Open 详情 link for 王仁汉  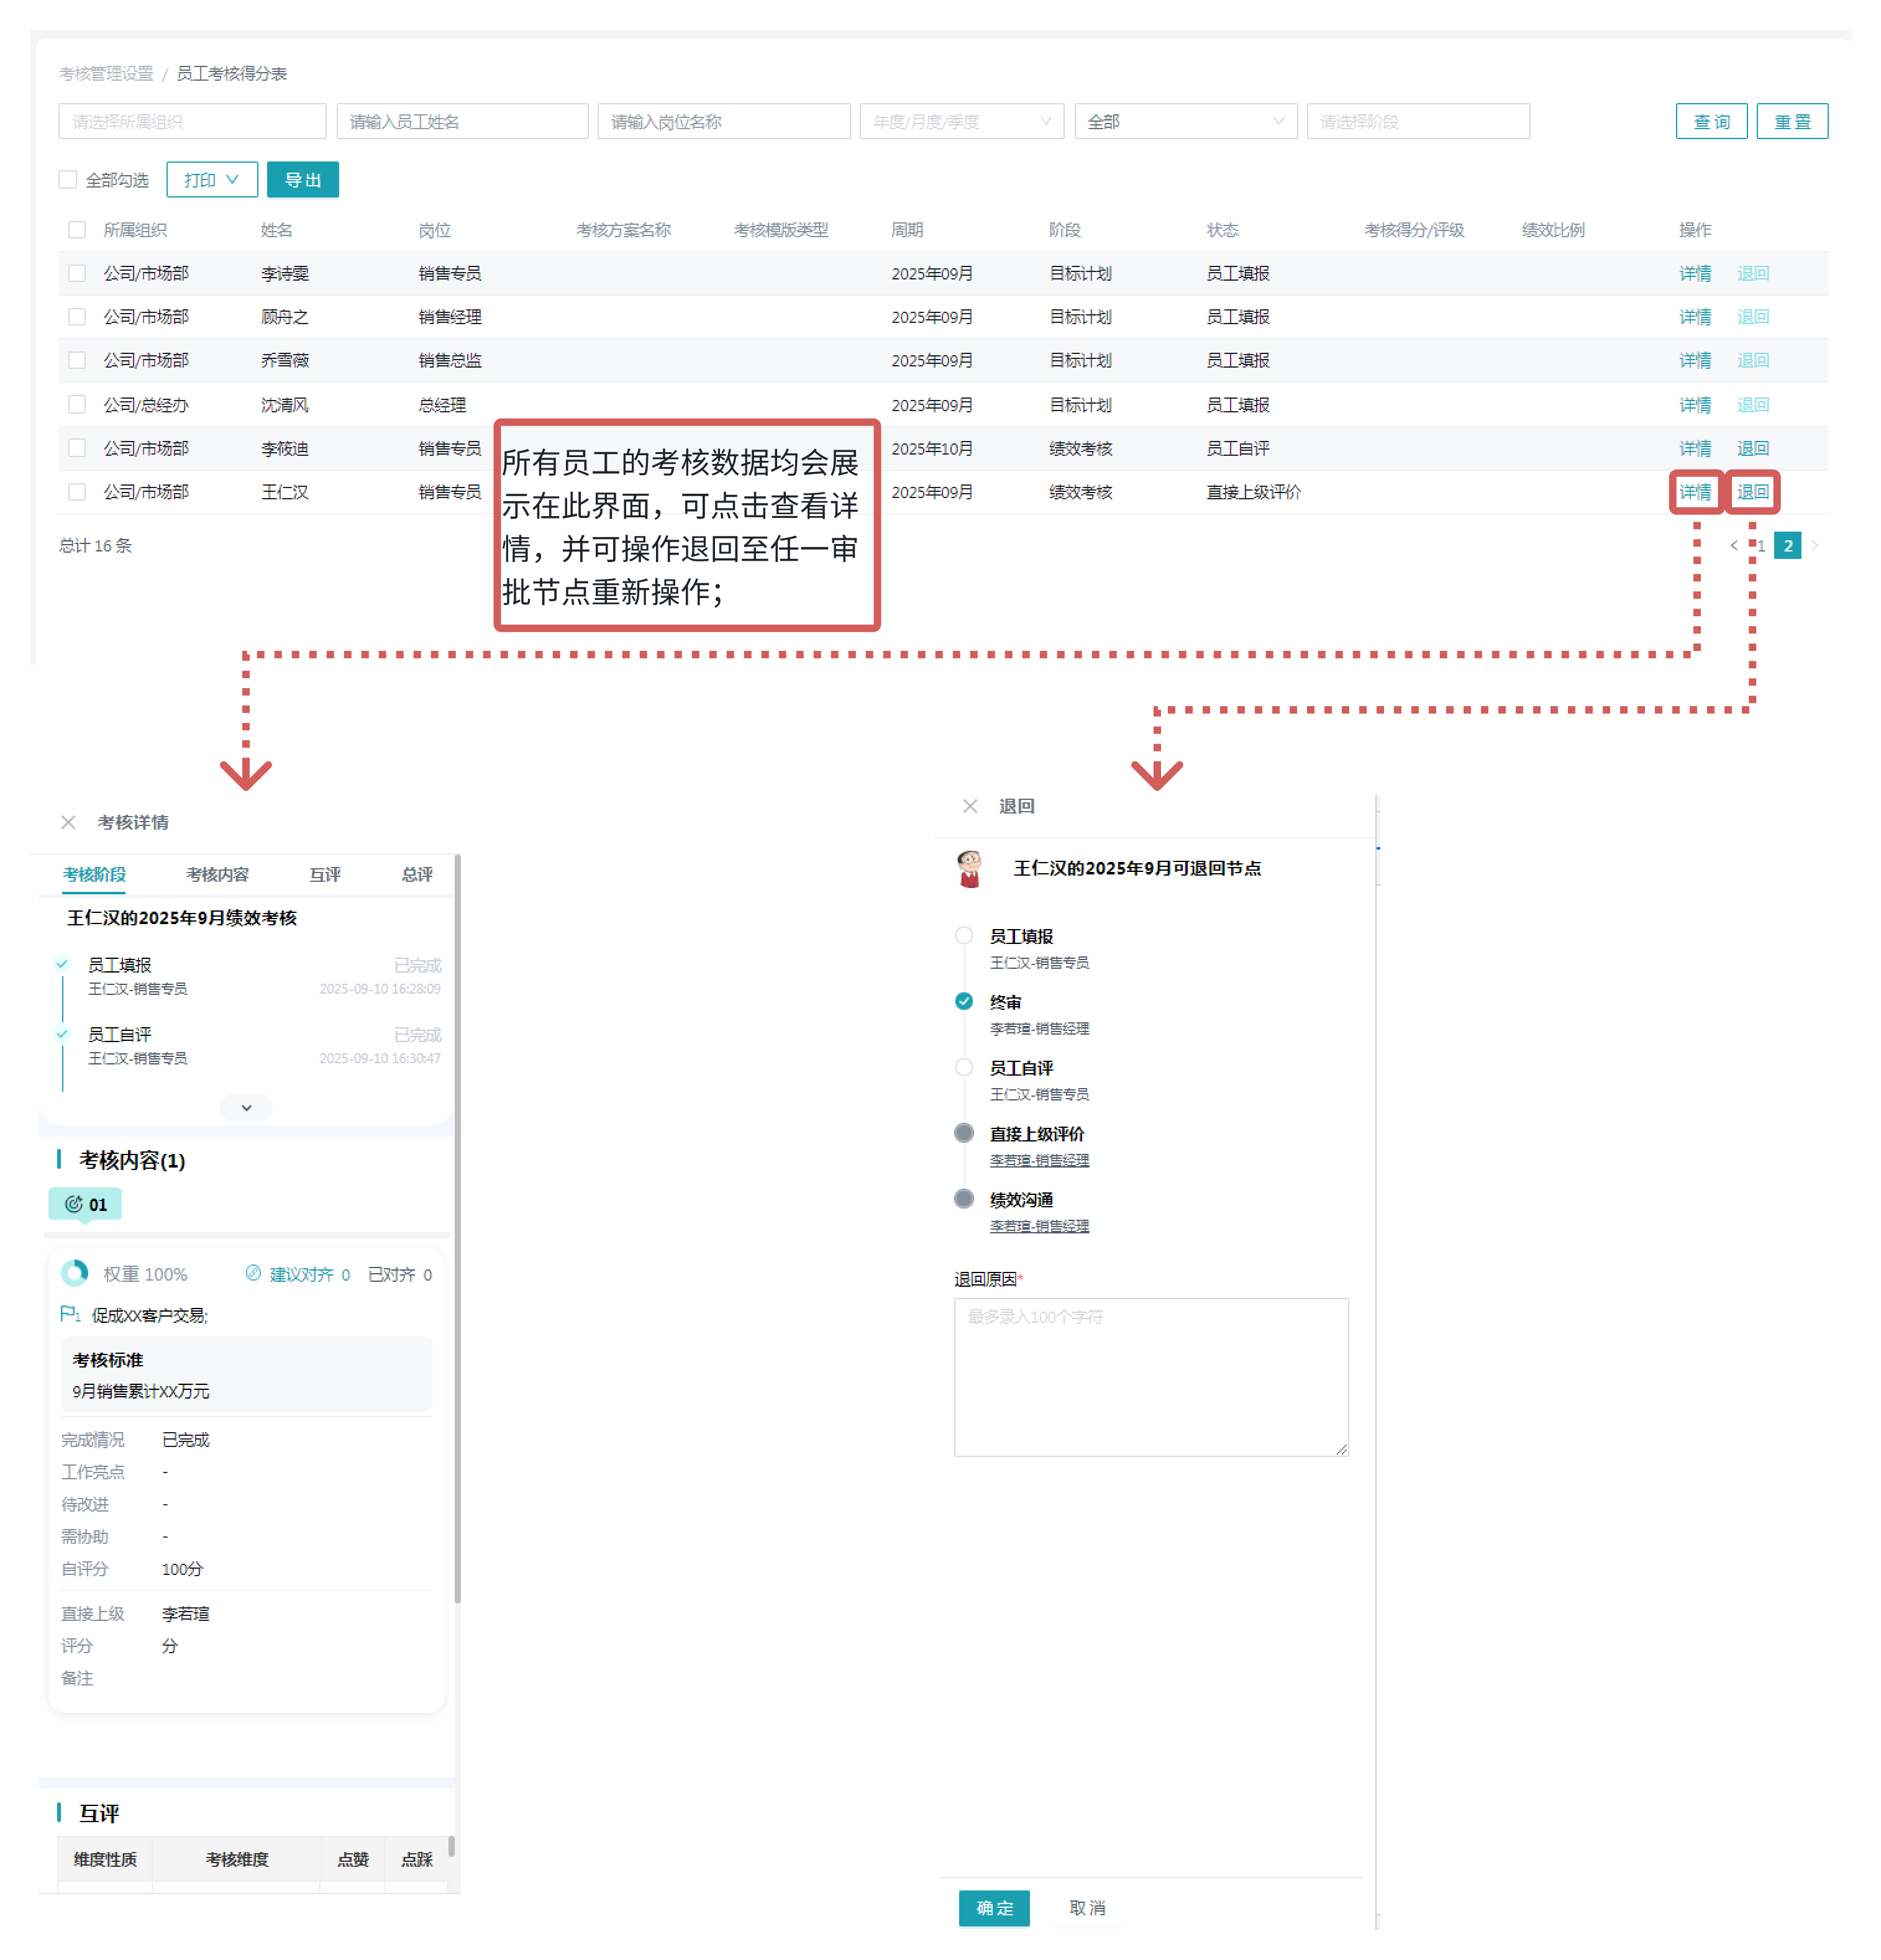click(x=1694, y=492)
